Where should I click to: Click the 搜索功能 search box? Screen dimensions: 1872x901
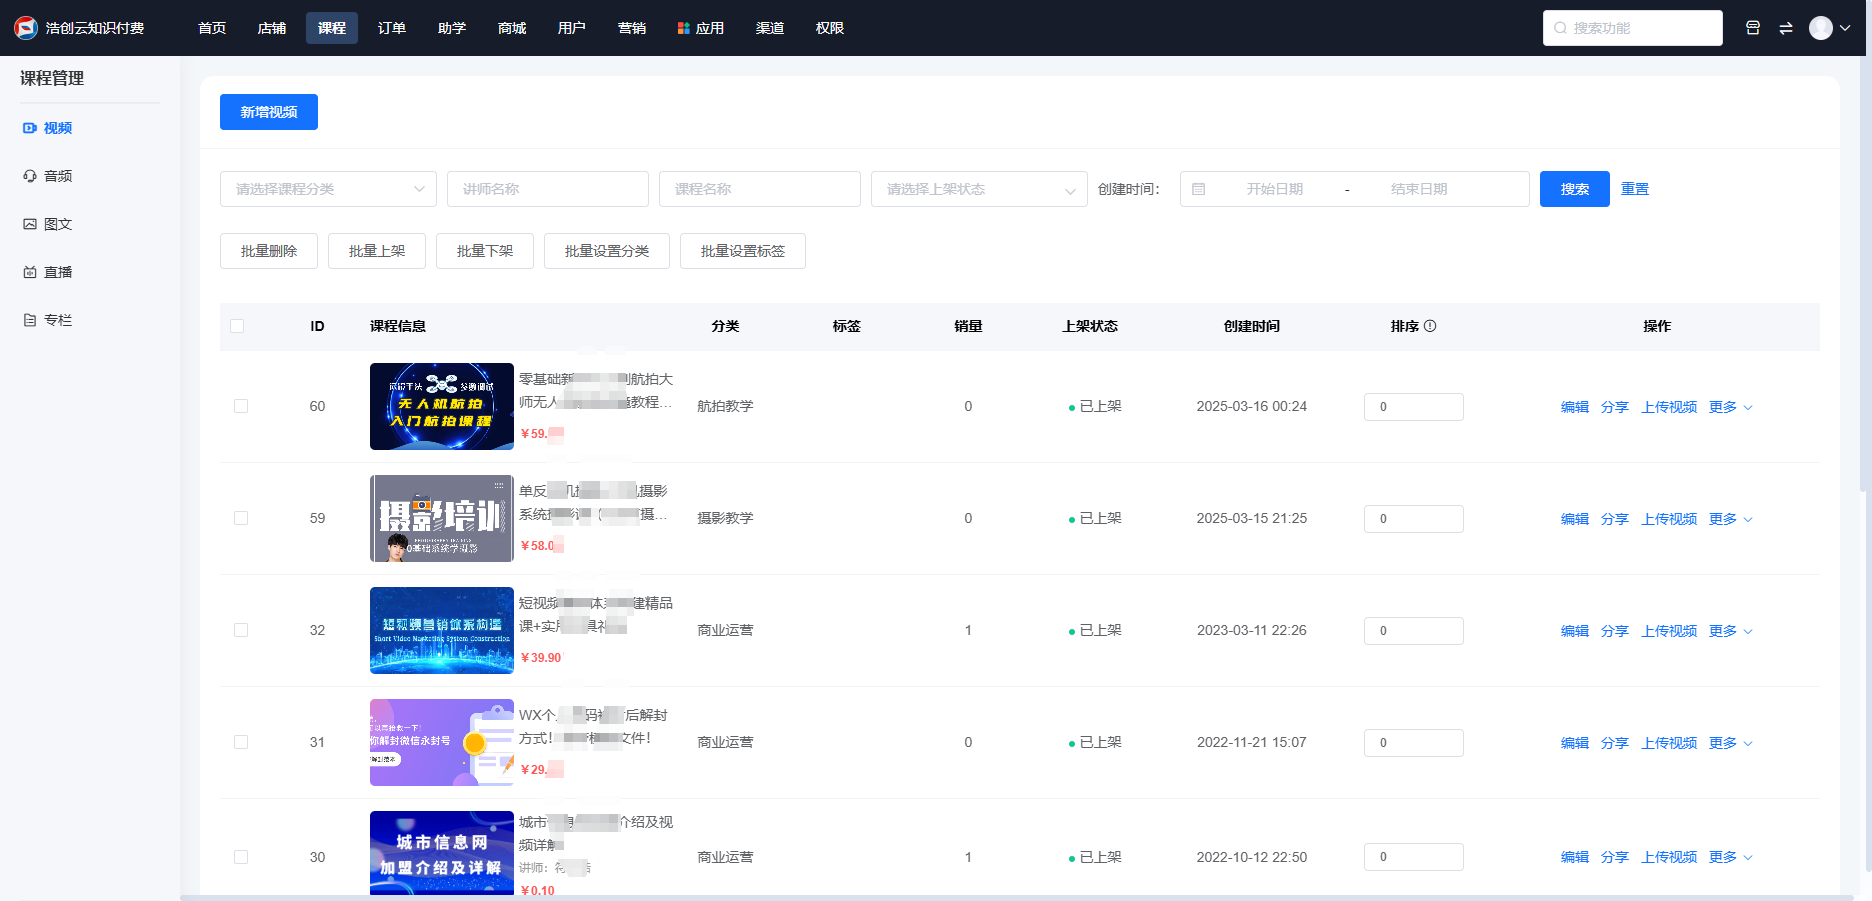[1633, 28]
